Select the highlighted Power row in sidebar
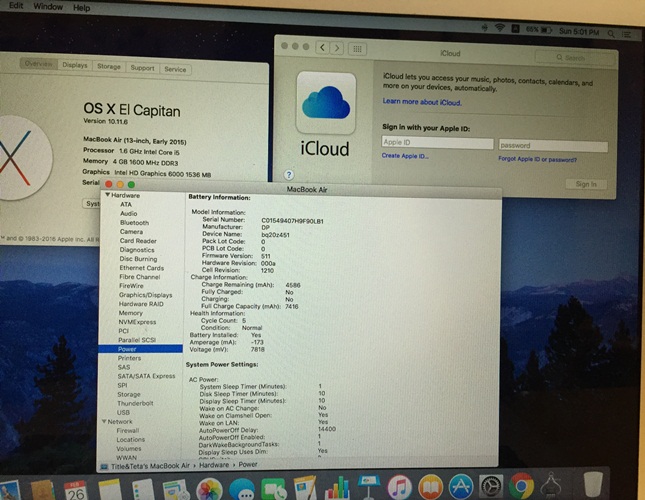Viewport: 645px width, 500px height. [140, 349]
